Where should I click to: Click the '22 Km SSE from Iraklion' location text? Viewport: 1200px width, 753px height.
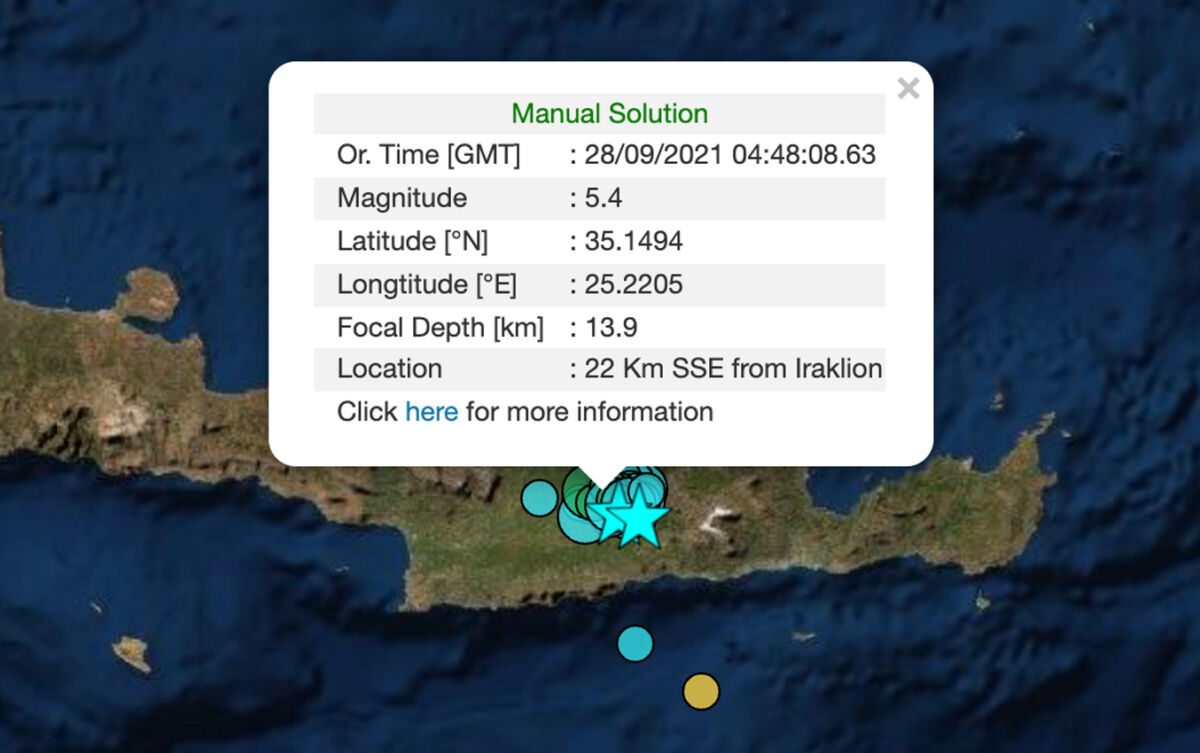tap(733, 369)
